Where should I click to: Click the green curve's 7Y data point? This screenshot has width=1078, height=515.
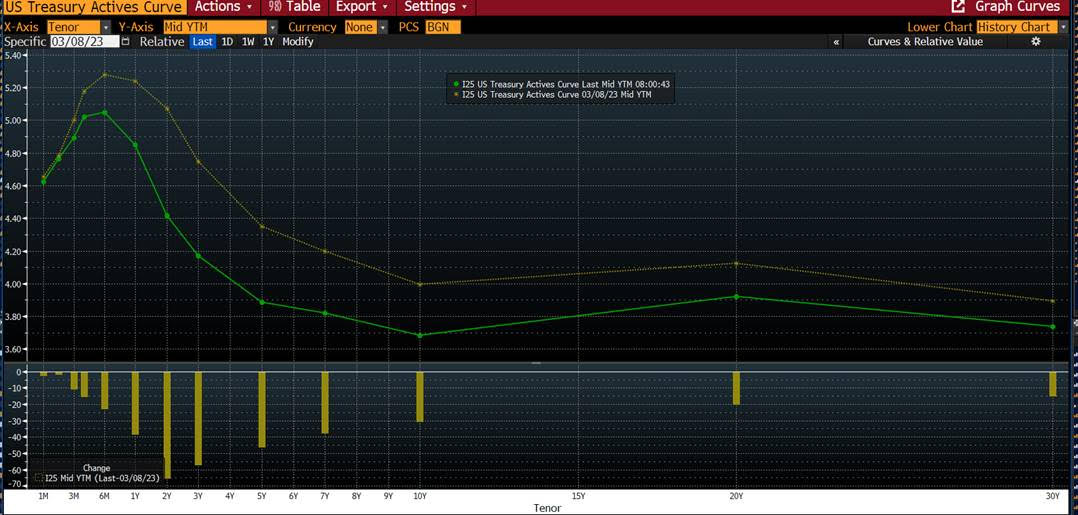pyautogui.click(x=324, y=313)
